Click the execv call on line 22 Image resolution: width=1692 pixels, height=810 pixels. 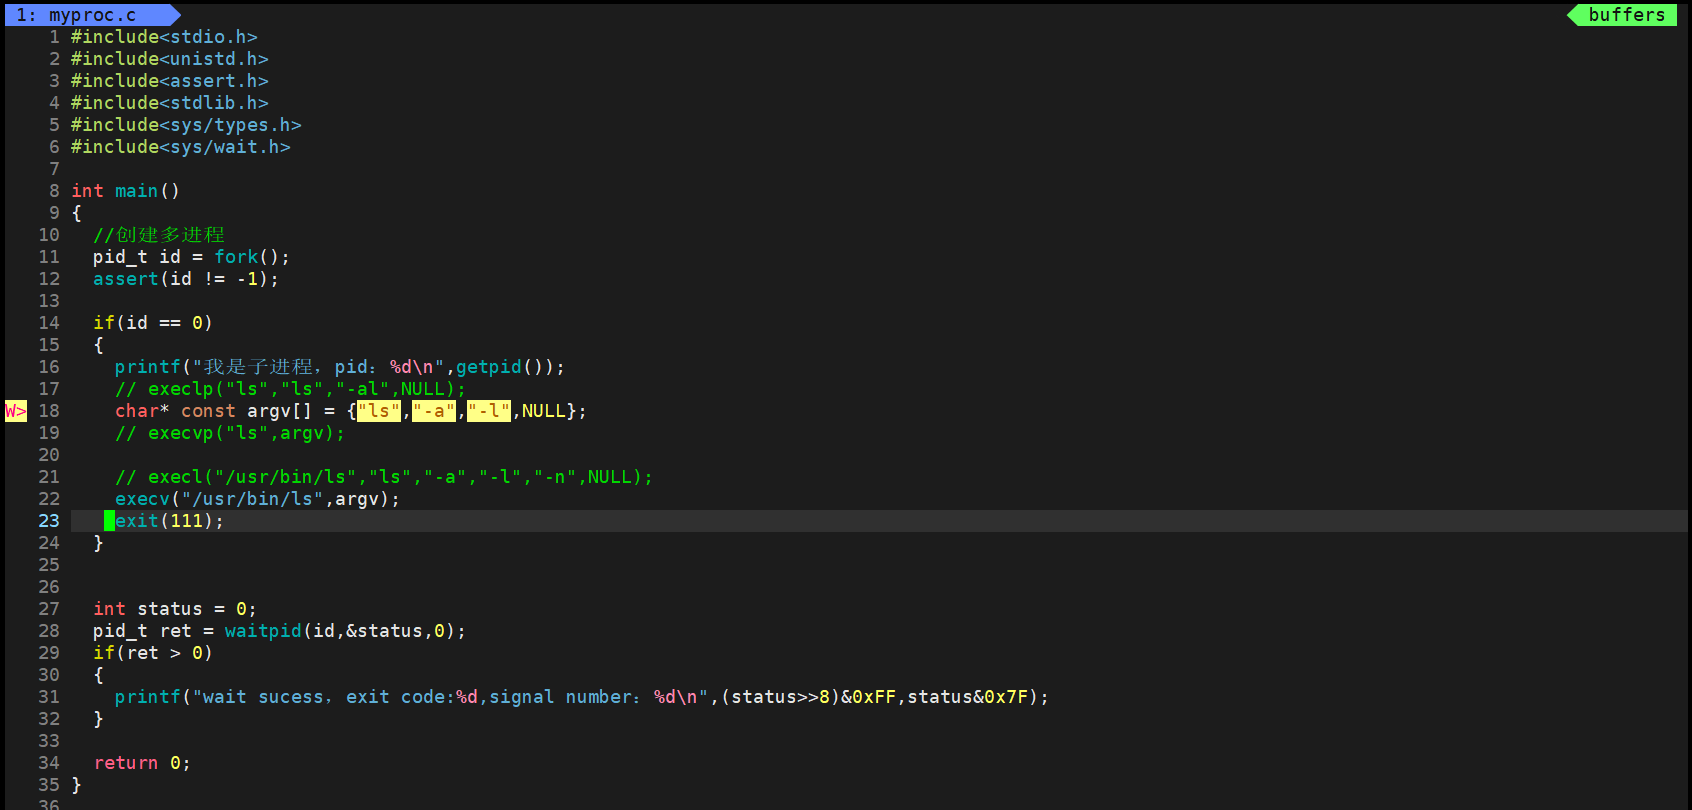258,499
